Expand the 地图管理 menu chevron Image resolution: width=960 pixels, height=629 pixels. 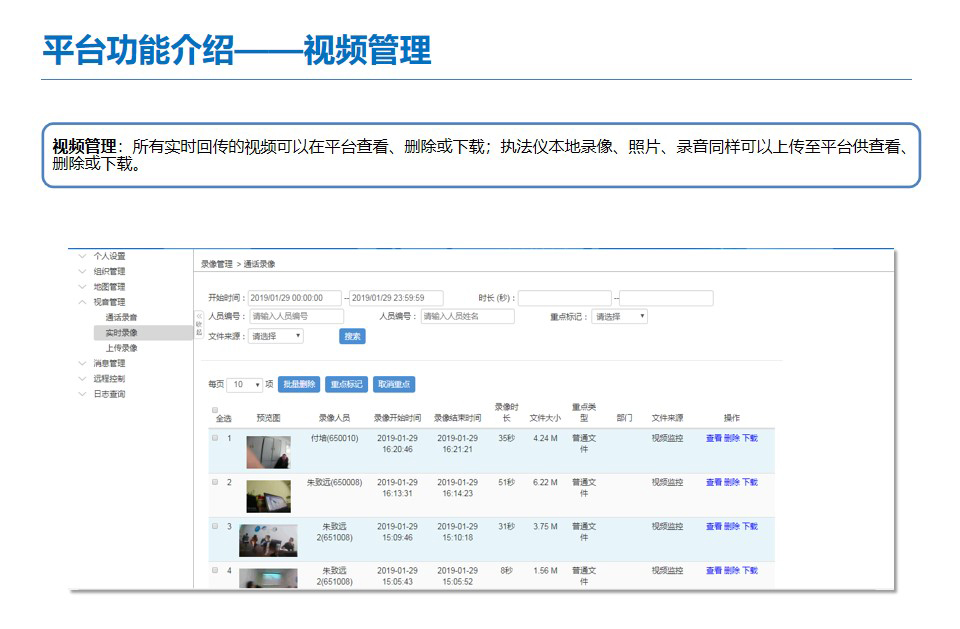(x=82, y=287)
